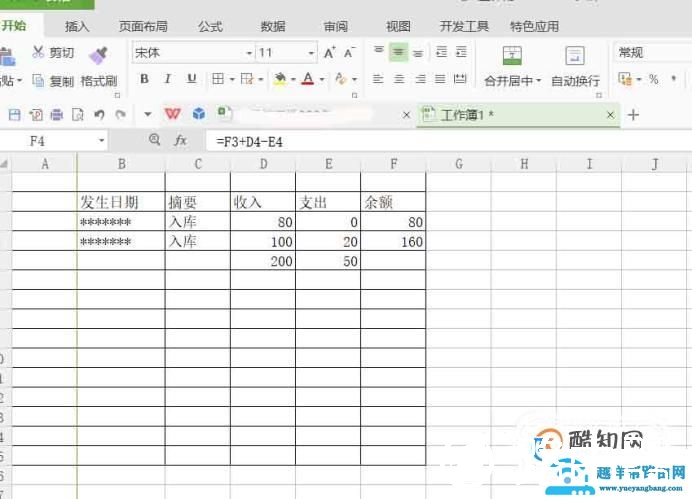Image resolution: width=692 pixels, height=499 pixels.
Task: Click Wrap Text (自动换行) button
Action: 575,66
